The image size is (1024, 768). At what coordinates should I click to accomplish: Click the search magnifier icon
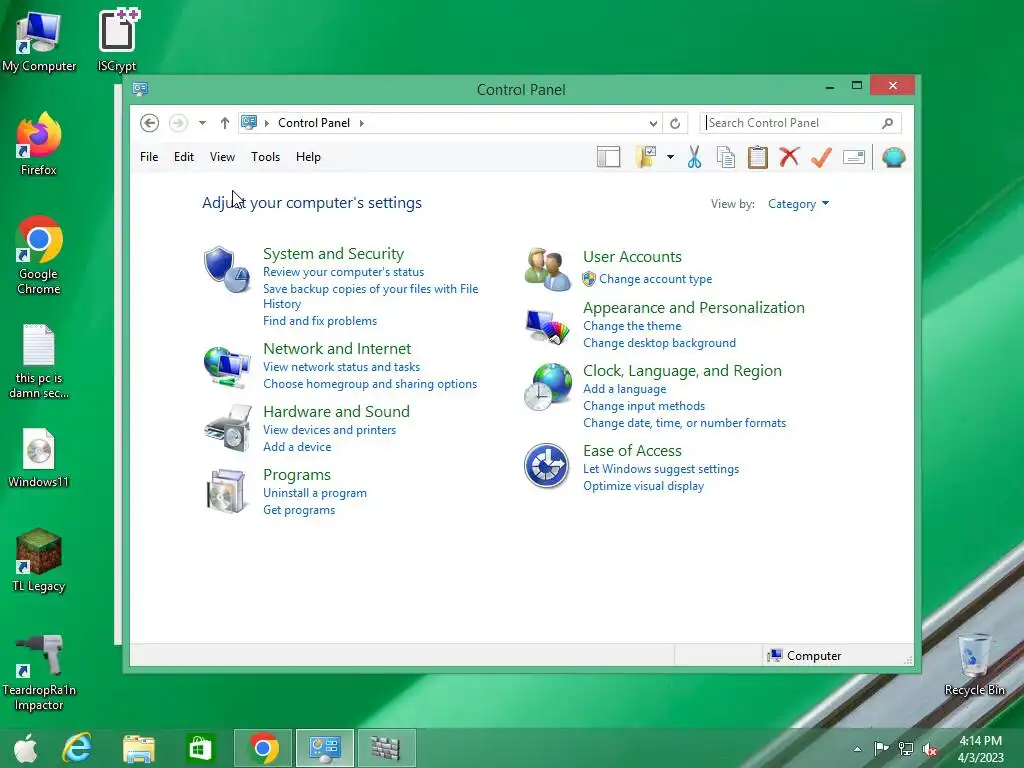(887, 123)
